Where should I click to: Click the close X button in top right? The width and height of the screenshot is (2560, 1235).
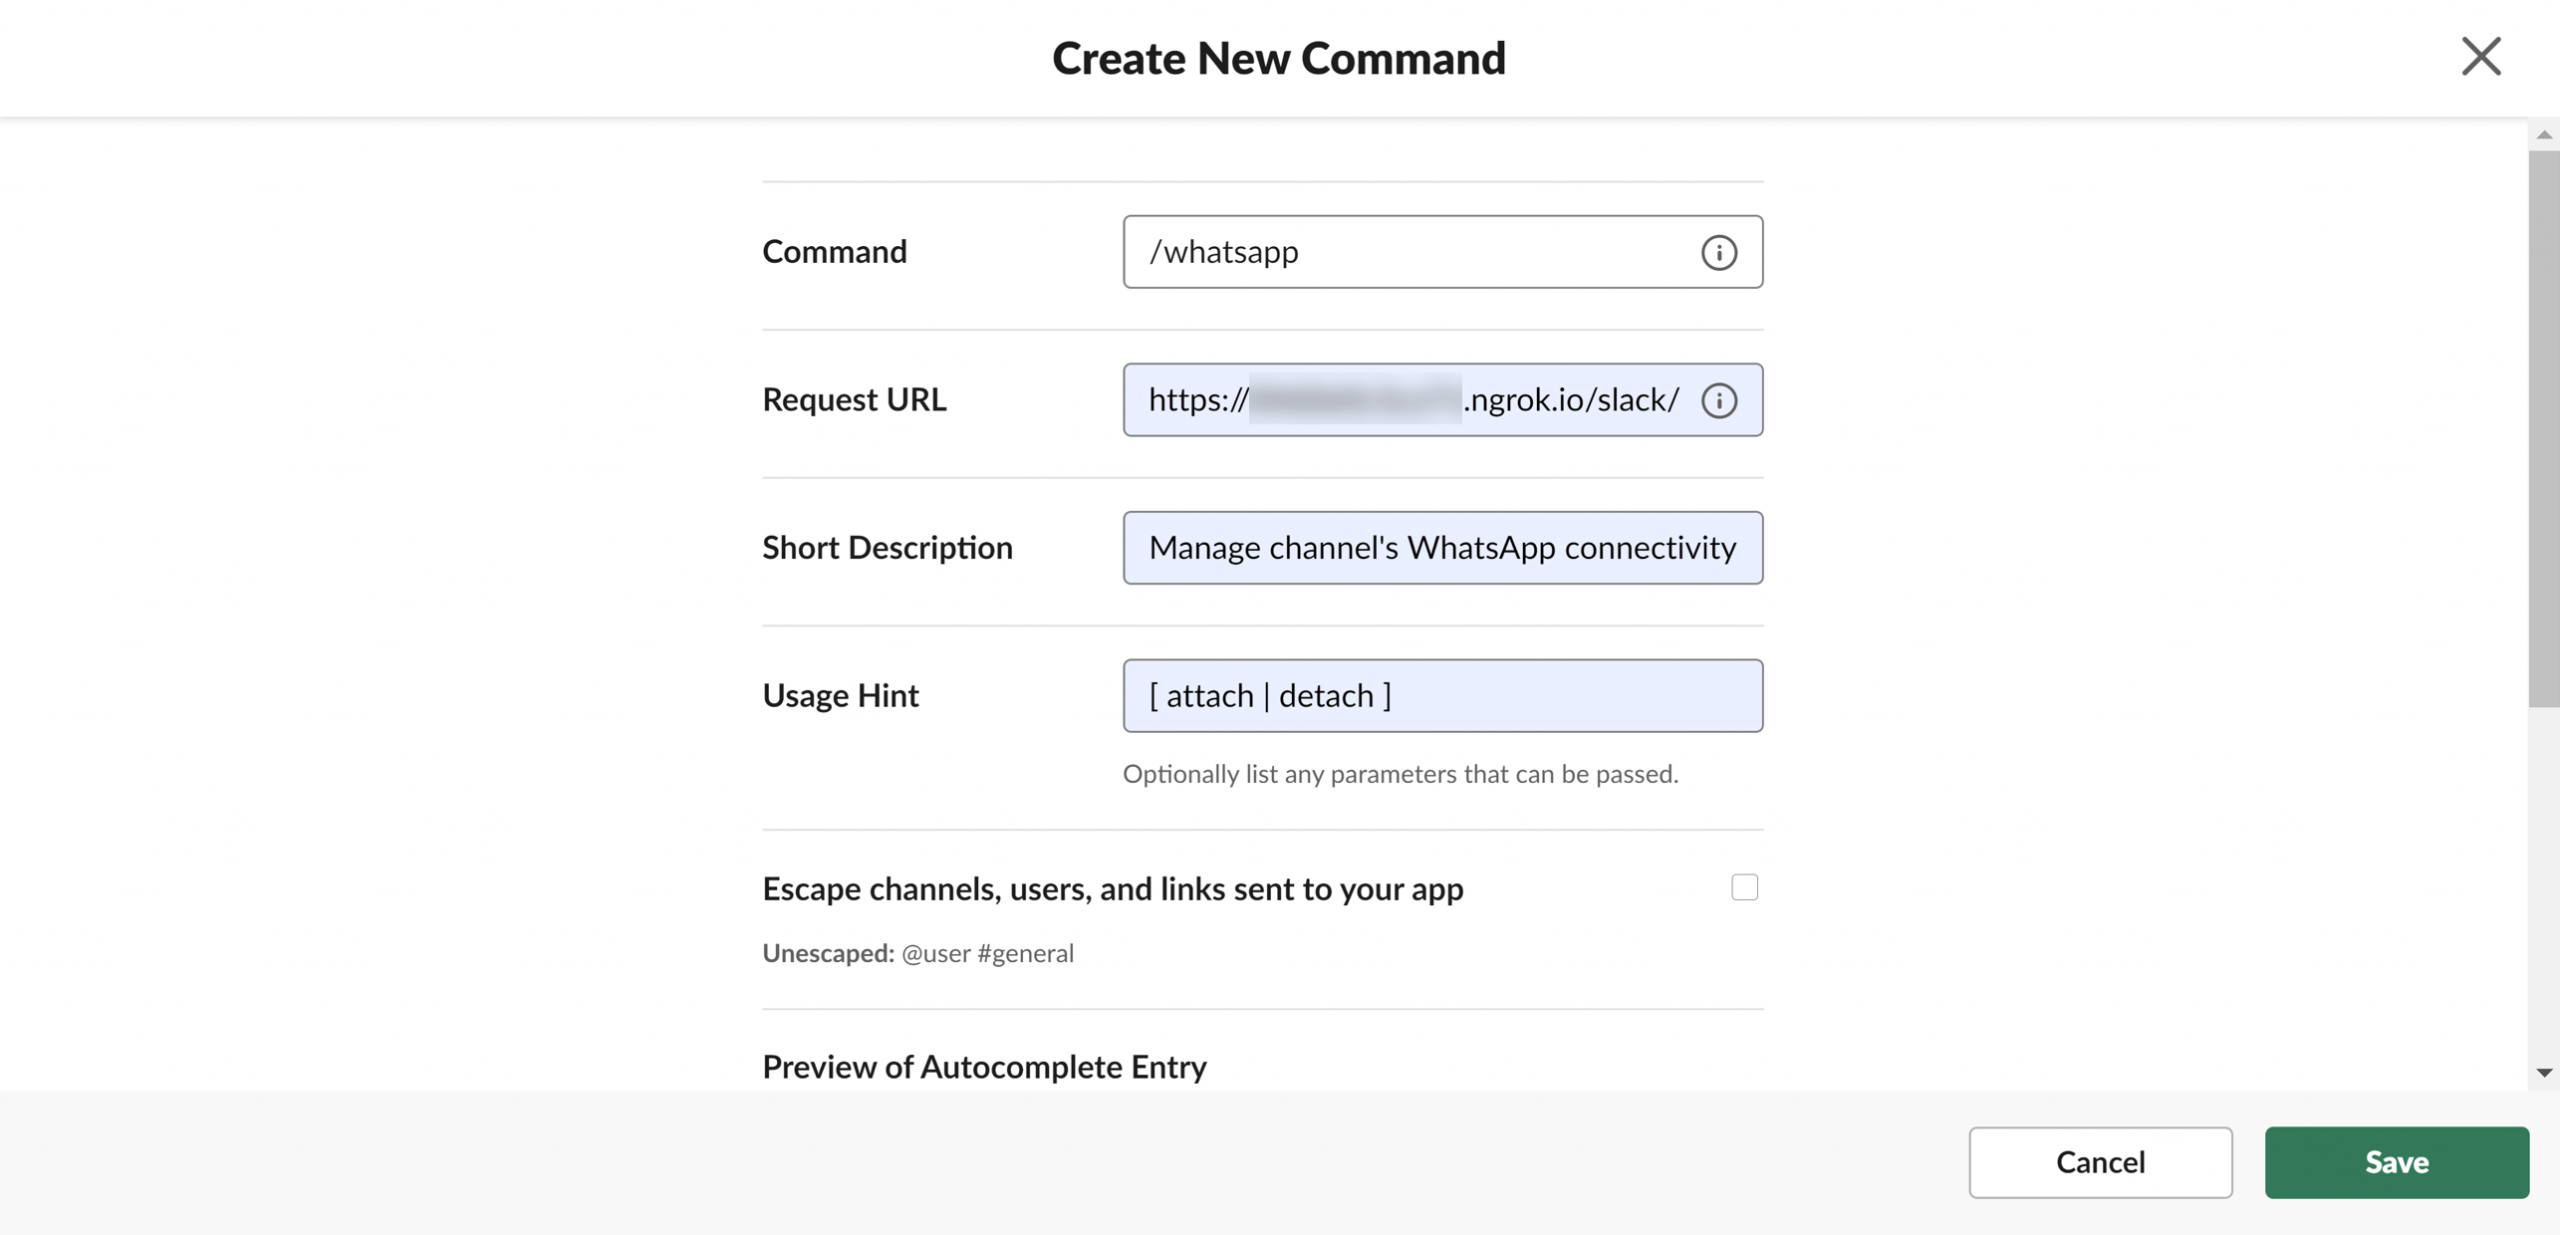[2480, 52]
